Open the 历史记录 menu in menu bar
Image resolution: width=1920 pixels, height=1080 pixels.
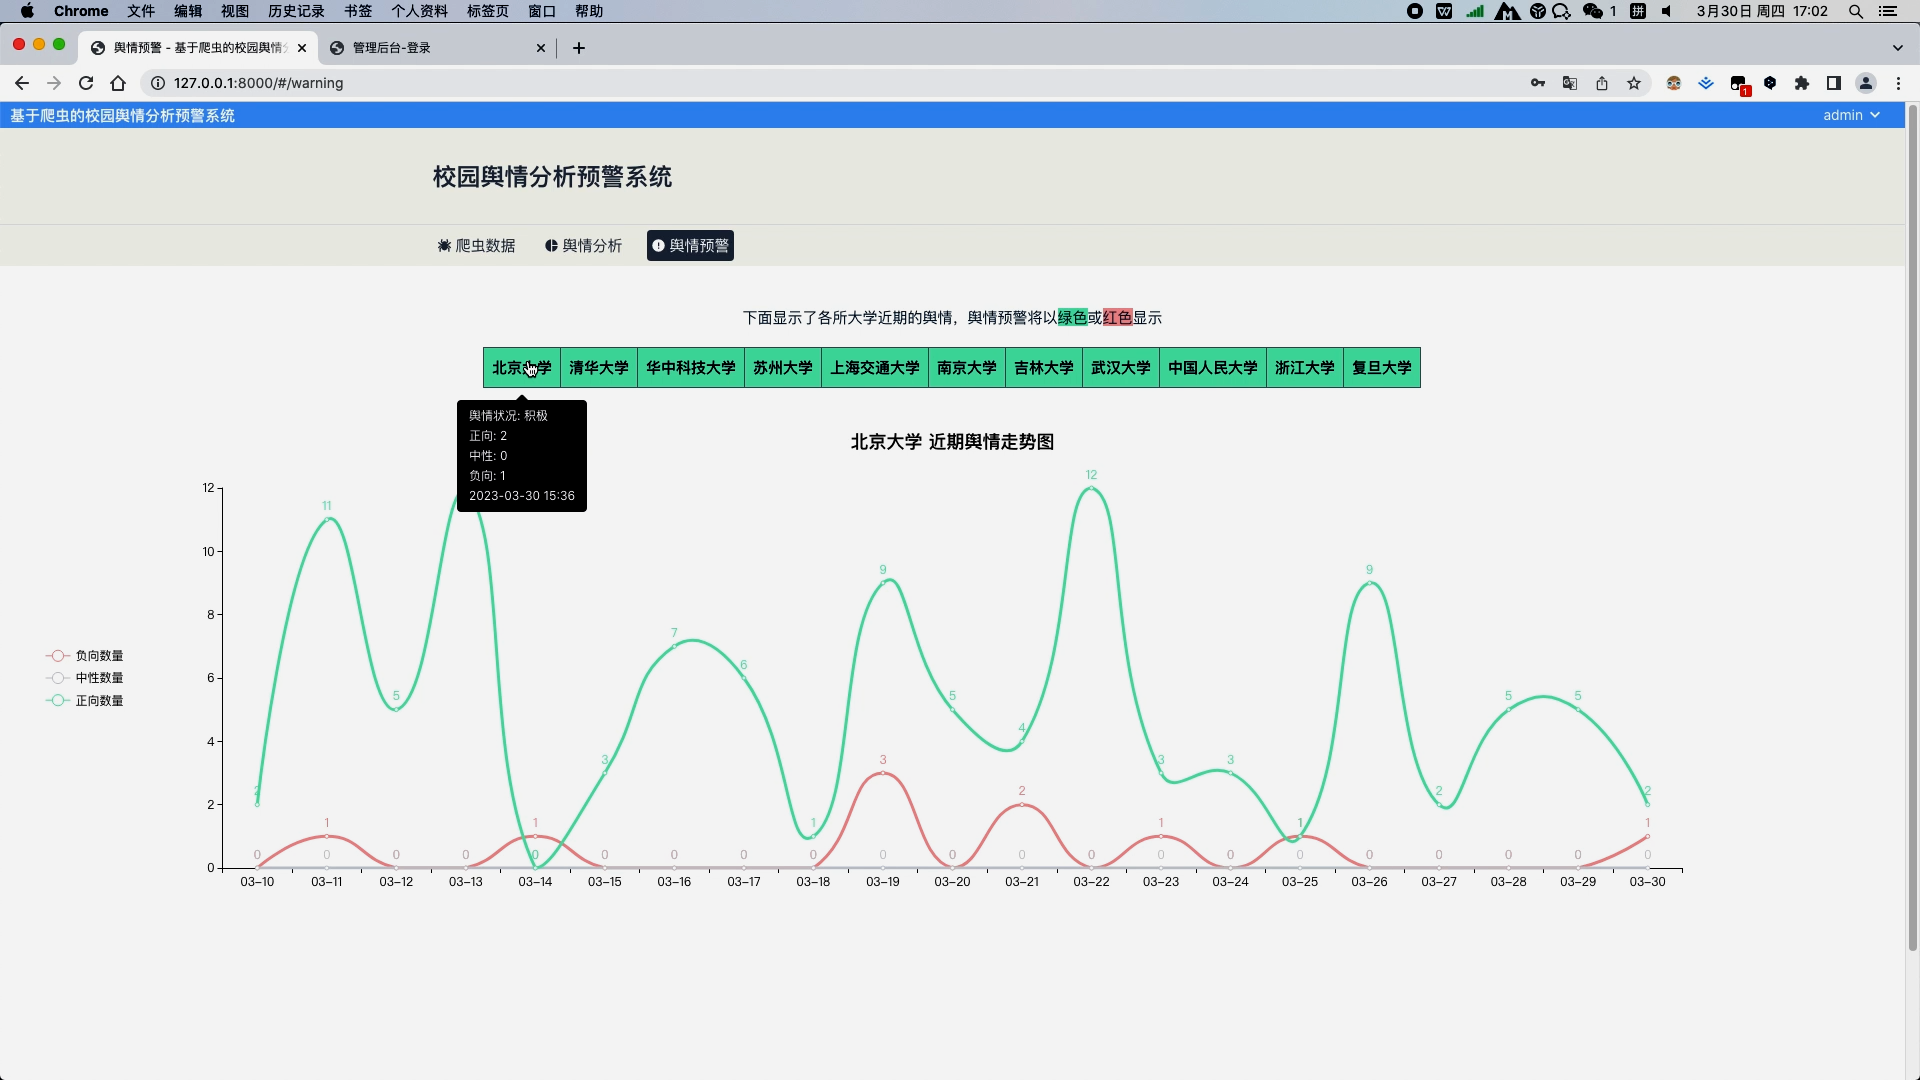pos(296,11)
